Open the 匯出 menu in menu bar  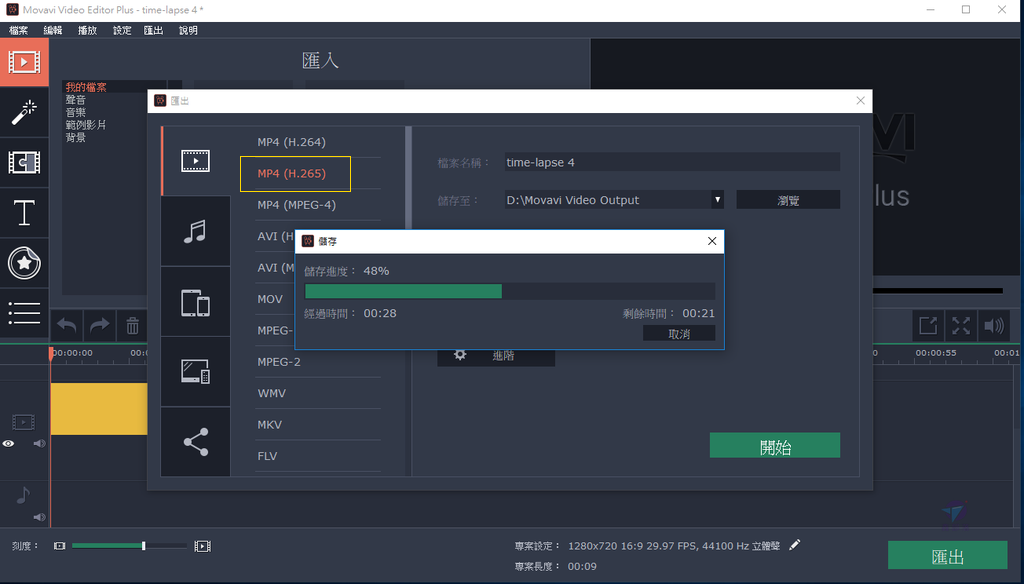[153, 30]
